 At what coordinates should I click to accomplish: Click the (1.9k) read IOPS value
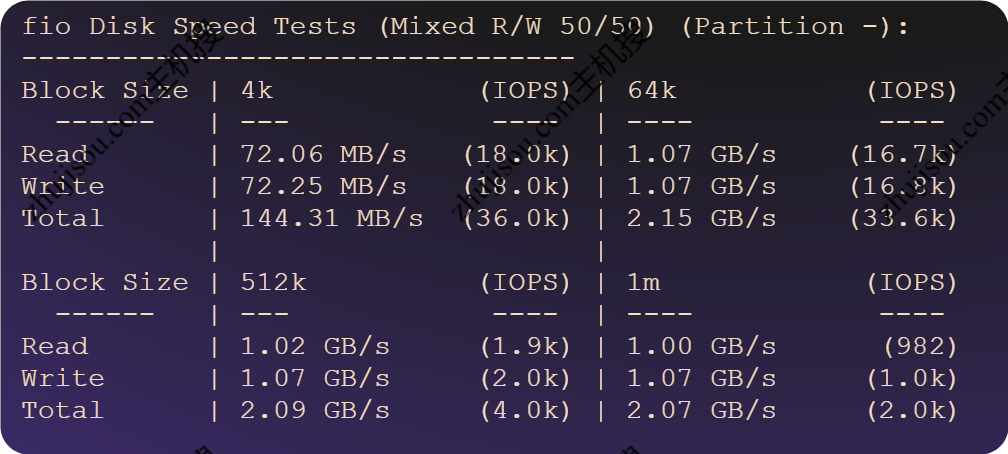[525, 347]
